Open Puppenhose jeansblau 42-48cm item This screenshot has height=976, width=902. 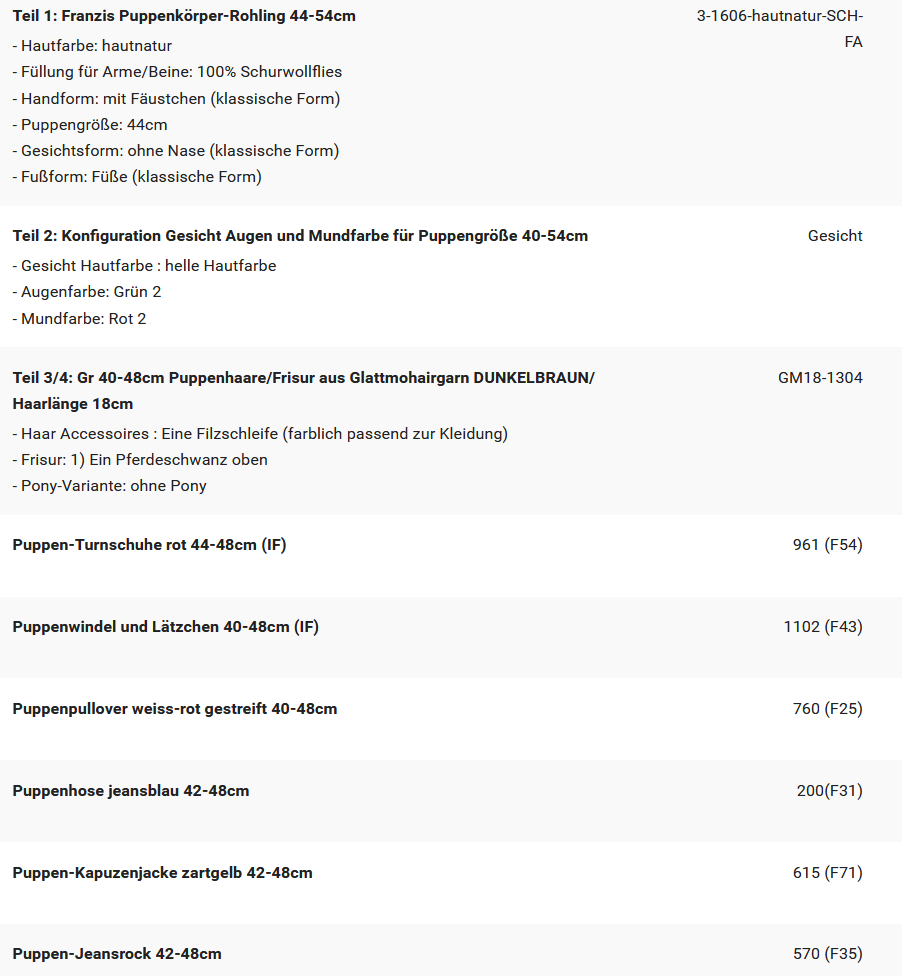[131, 791]
